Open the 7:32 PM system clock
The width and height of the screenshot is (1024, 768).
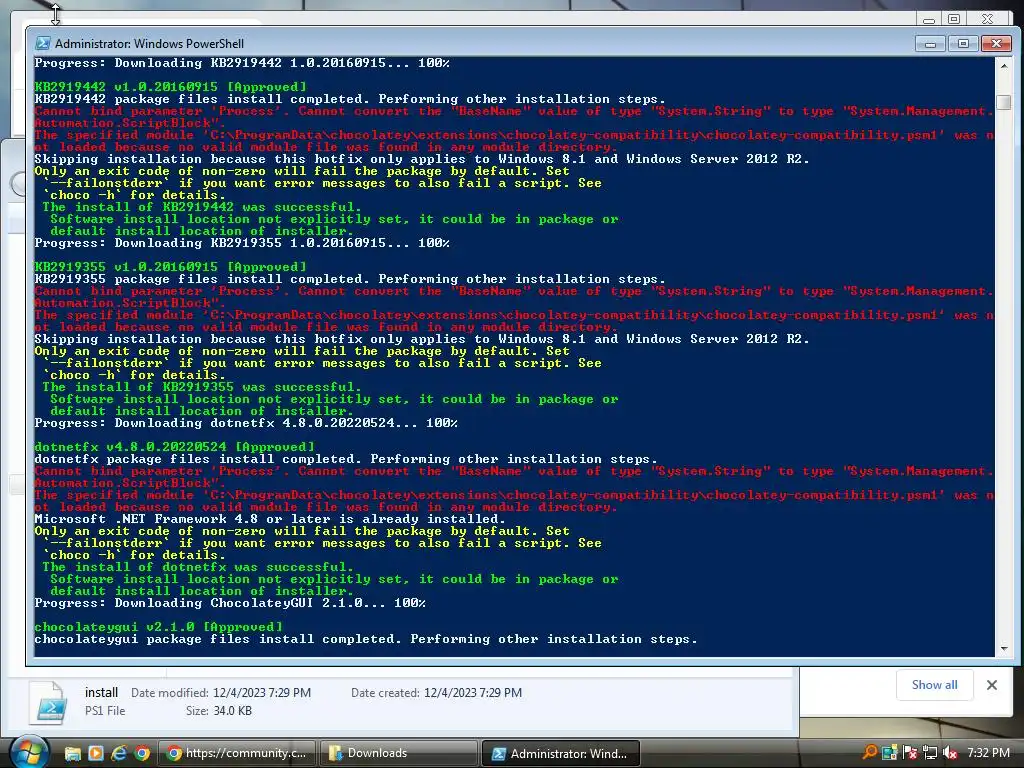click(988, 752)
